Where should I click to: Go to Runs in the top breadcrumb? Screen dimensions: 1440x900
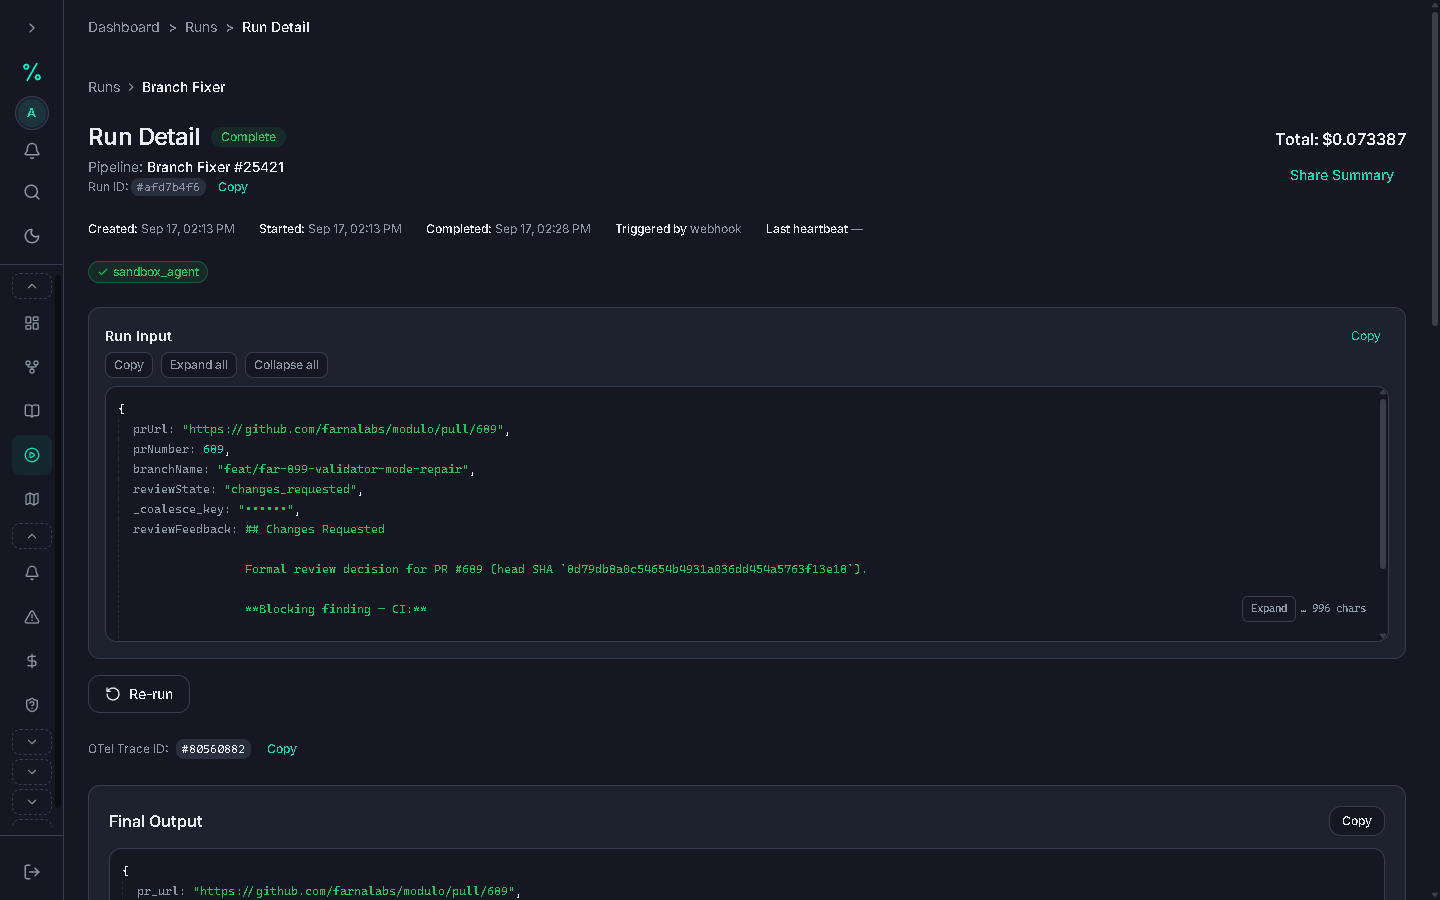pyautogui.click(x=201, y=27)
